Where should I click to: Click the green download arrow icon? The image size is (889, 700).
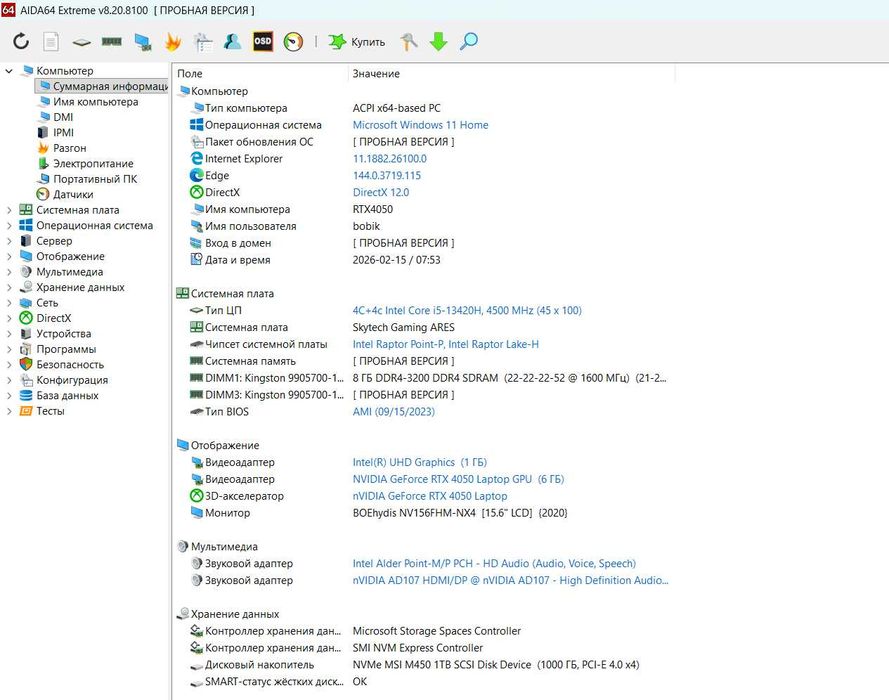pos(438,41)
